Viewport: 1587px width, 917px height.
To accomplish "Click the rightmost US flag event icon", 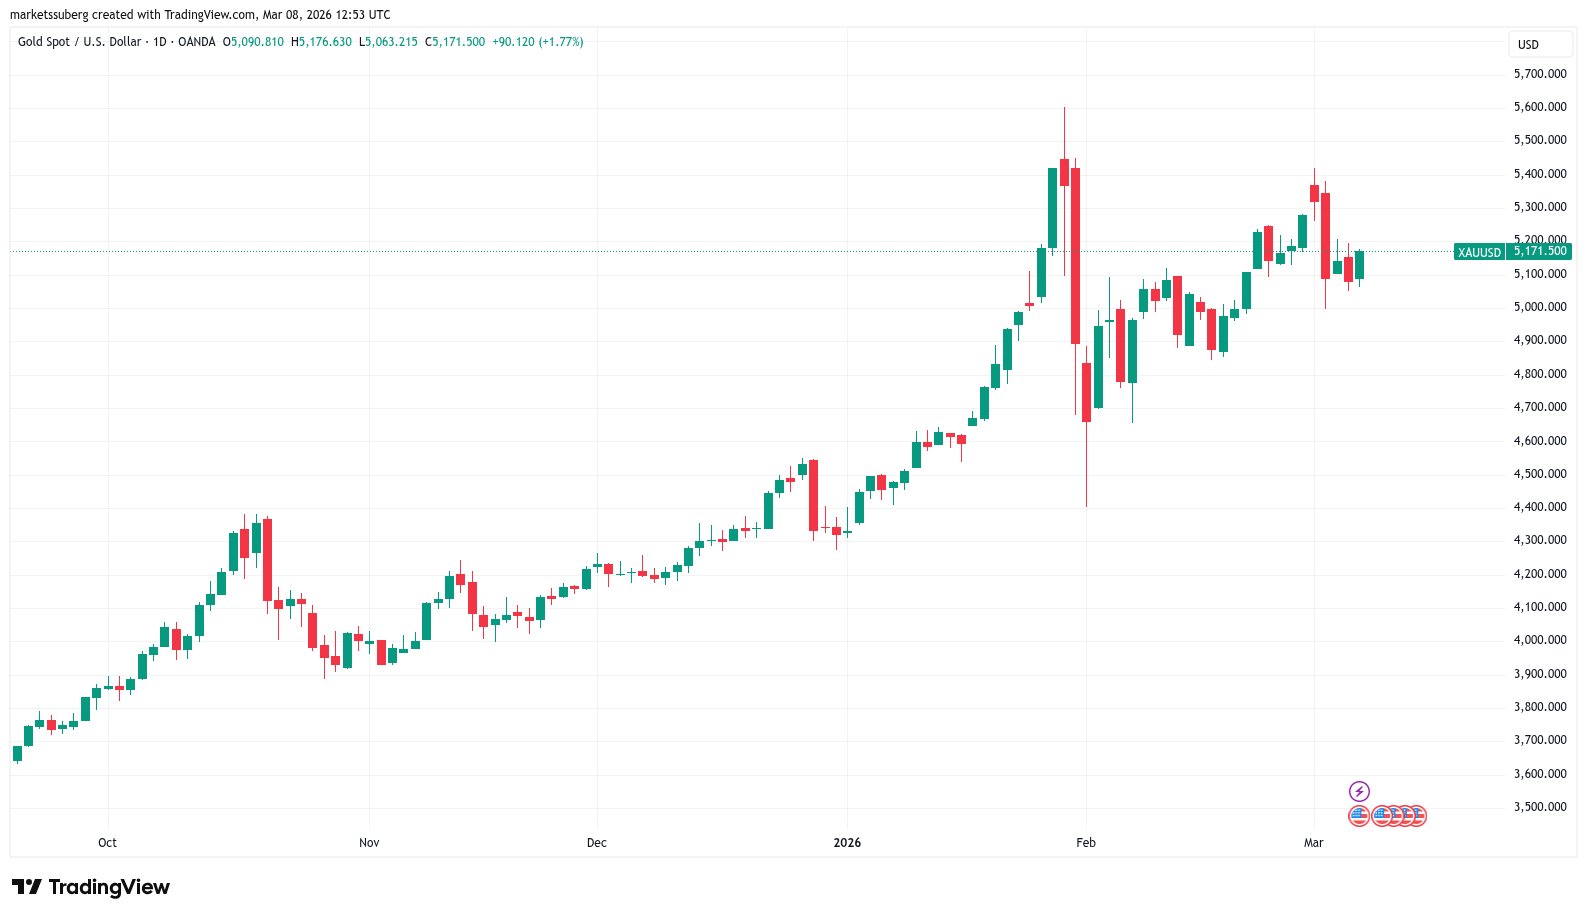I will coord(1417,816).
